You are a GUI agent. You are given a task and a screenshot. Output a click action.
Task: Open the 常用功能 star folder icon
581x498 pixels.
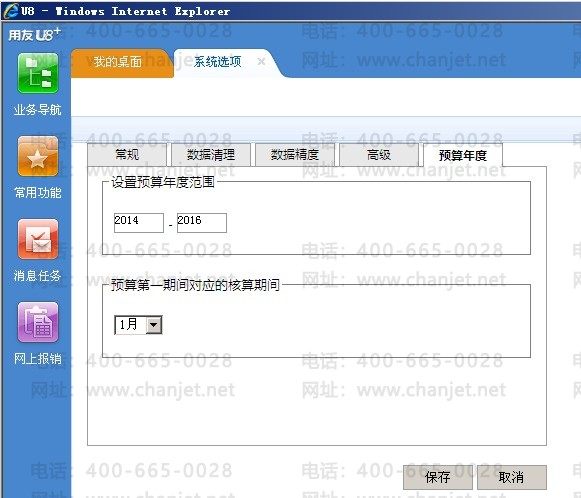pyautogui.click(x=38, y=156)
